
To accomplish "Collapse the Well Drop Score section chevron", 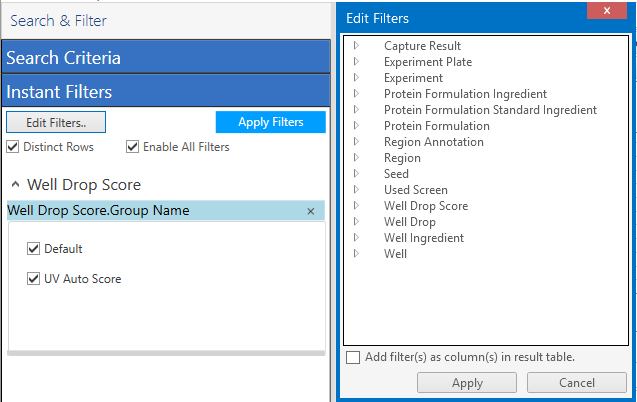I will coord(15,185).
